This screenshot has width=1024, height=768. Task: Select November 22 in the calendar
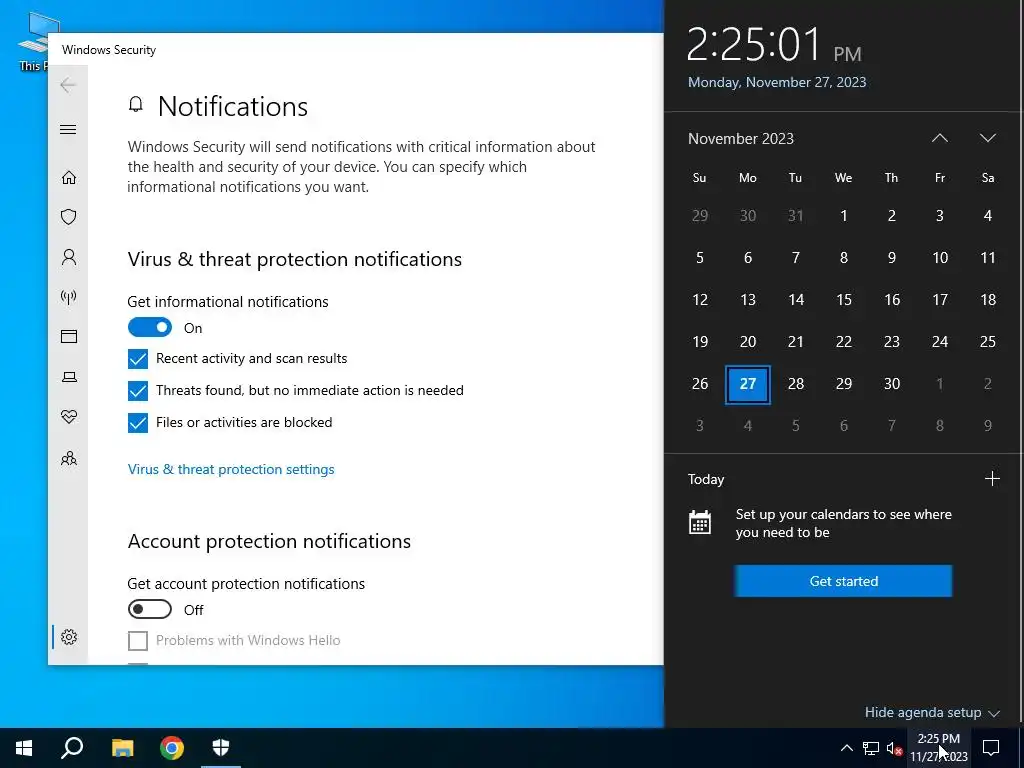844,342
